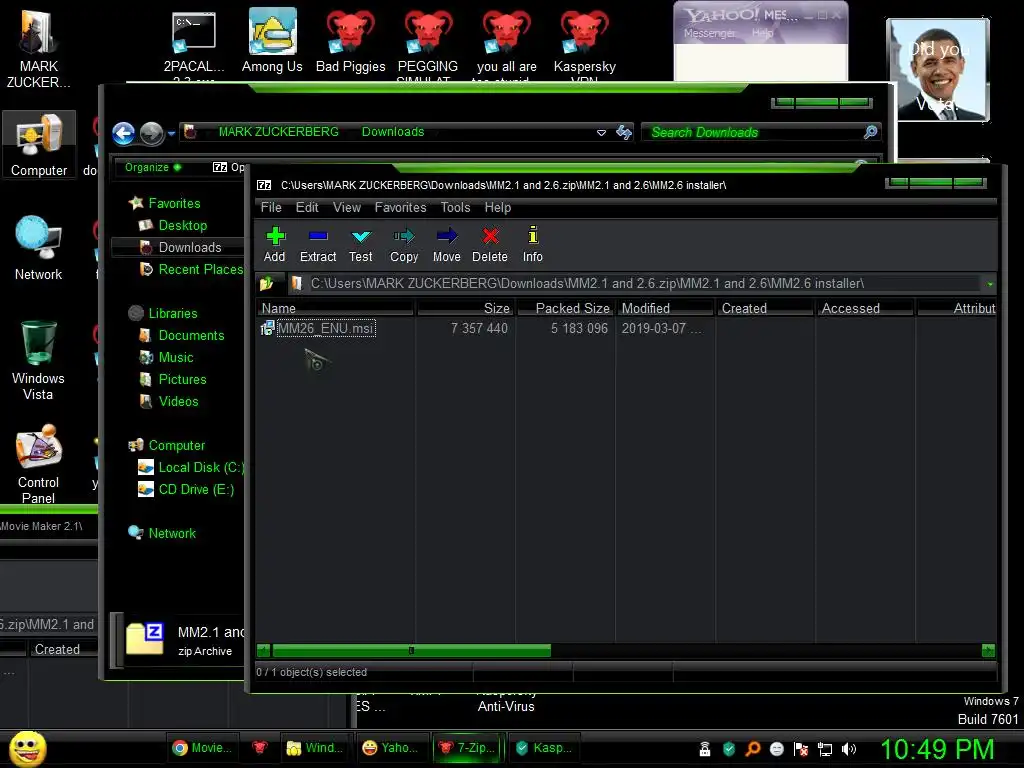The height and width of the screenshot is (768, 1024).
Task: Click the Copy tool in 7-Zip
Action: [x=404, y=244]
